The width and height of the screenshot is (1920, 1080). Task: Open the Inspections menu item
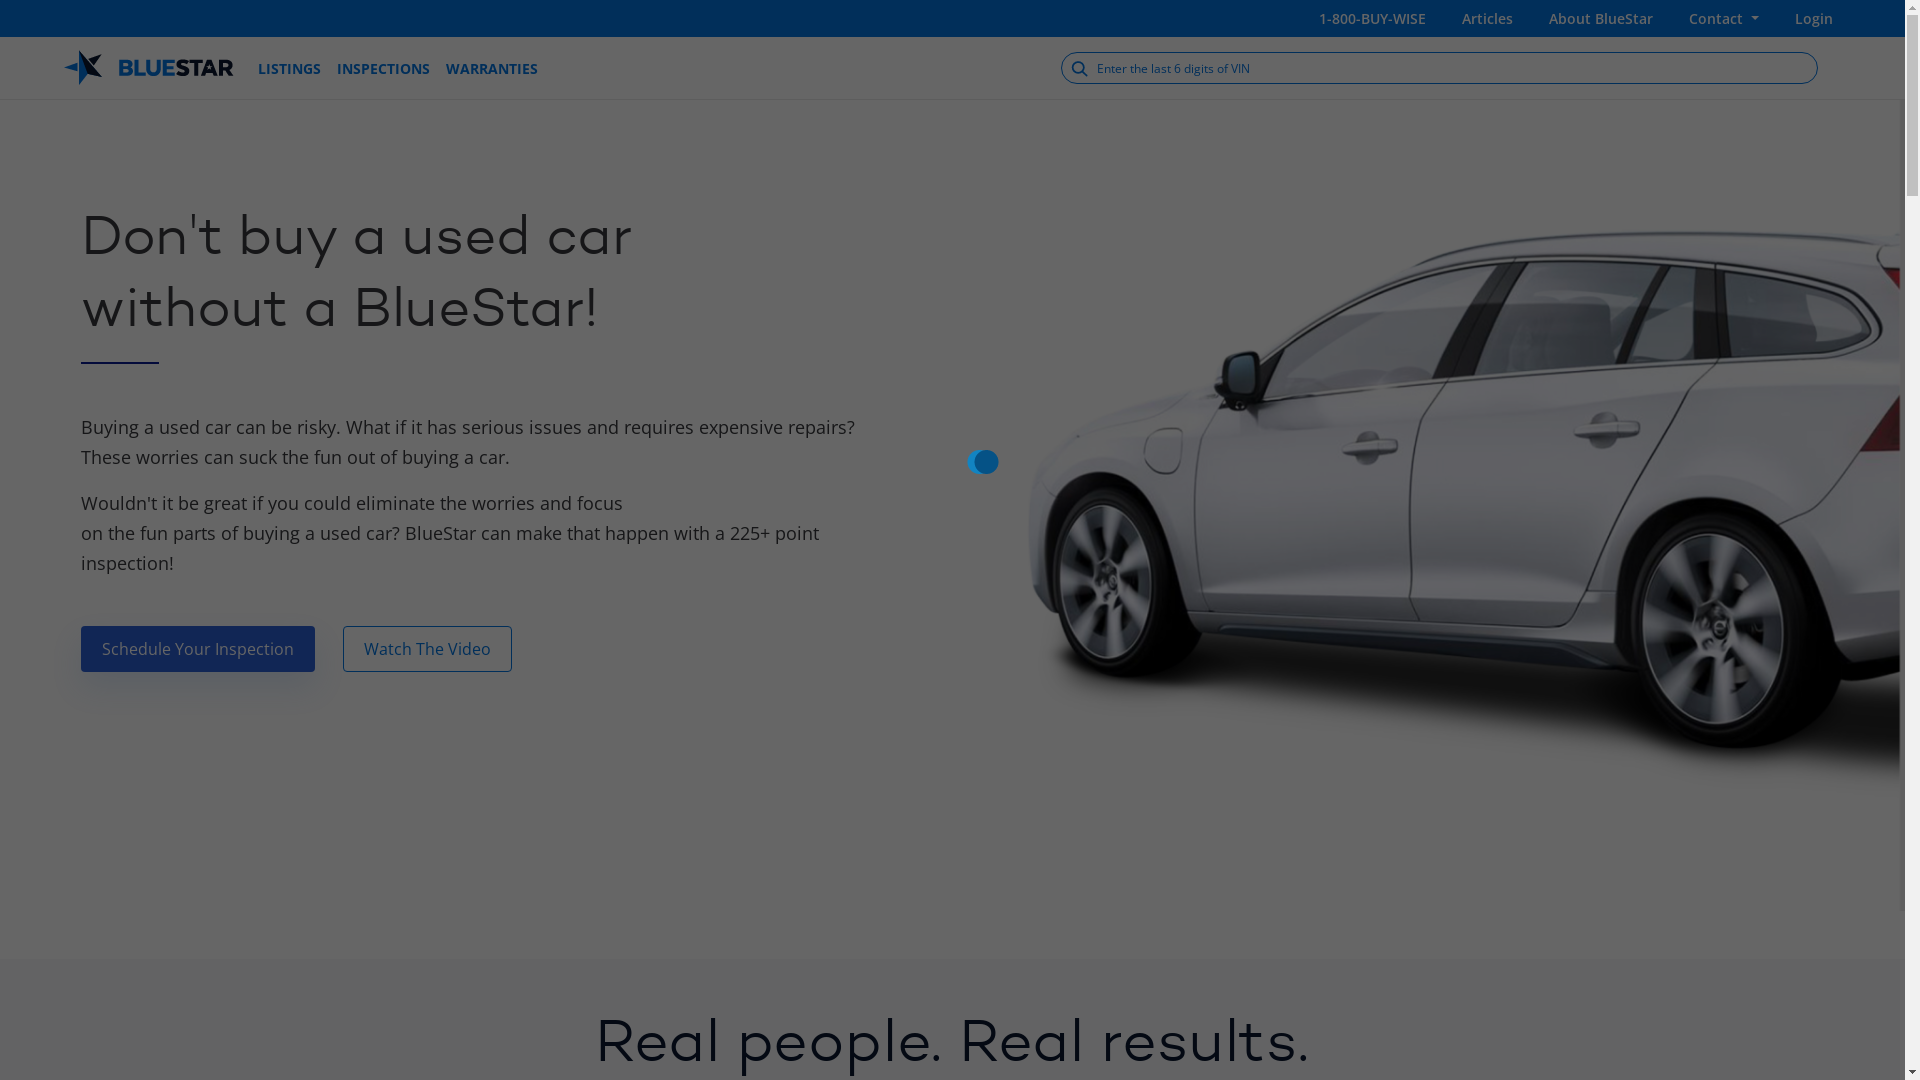point(383,69)
